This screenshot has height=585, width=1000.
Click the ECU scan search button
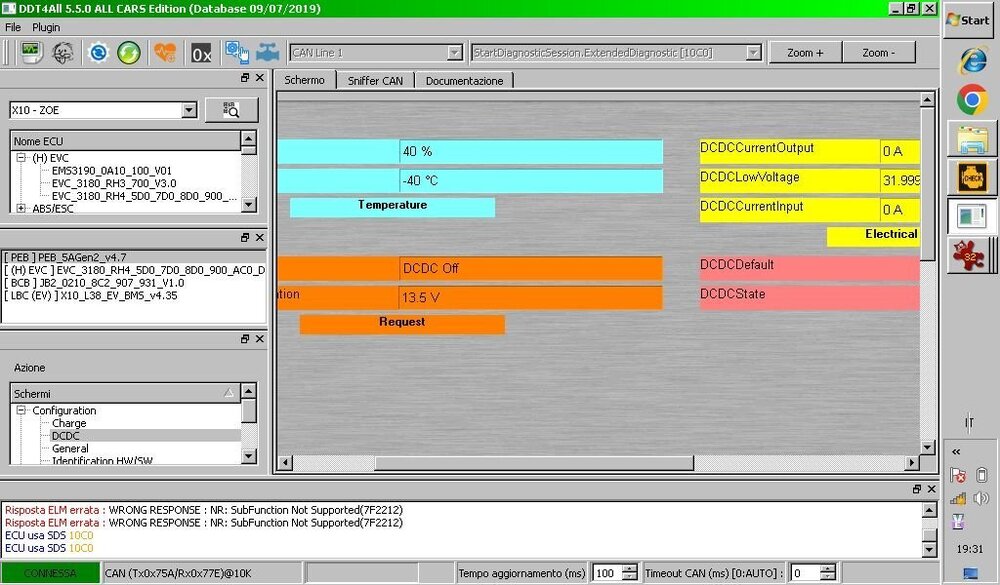(x=231, y=110)
